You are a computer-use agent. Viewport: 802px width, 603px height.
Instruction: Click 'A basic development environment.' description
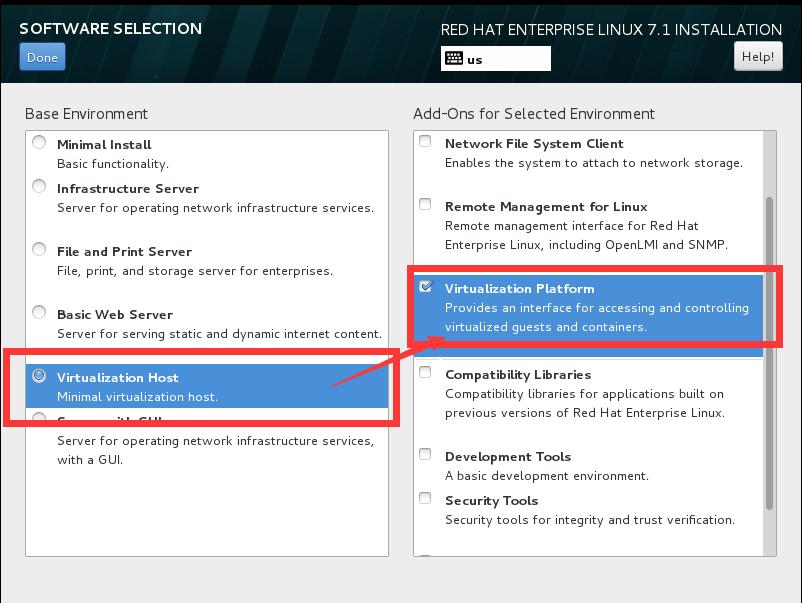(x=547, y=476)
